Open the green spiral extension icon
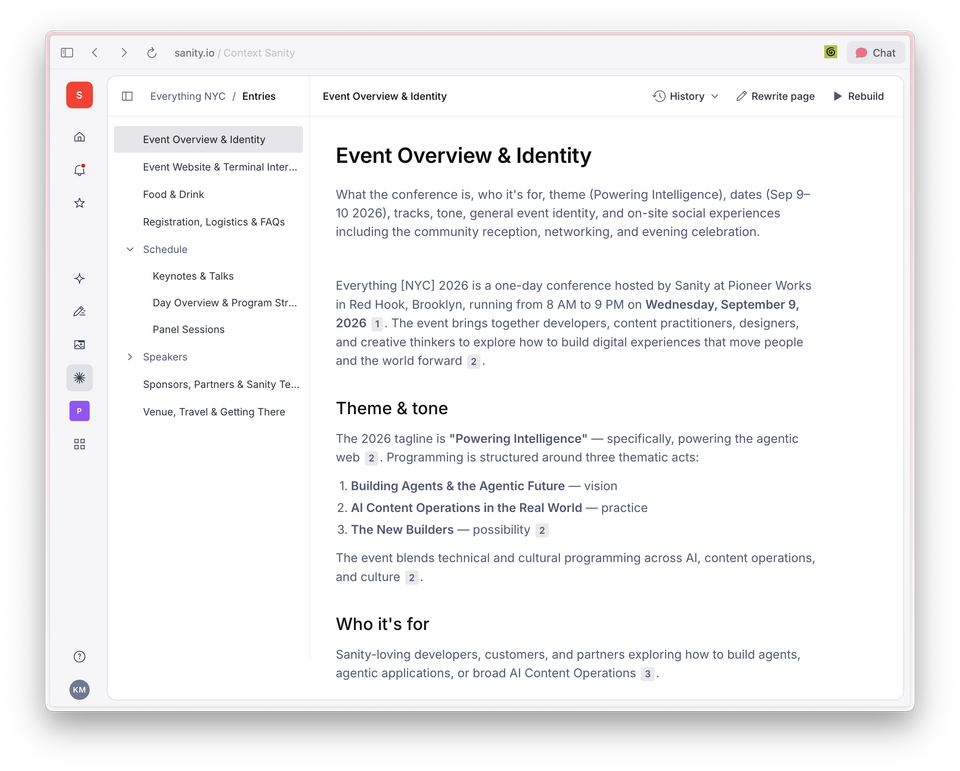 pyautogui.click(x=830, y=52)
